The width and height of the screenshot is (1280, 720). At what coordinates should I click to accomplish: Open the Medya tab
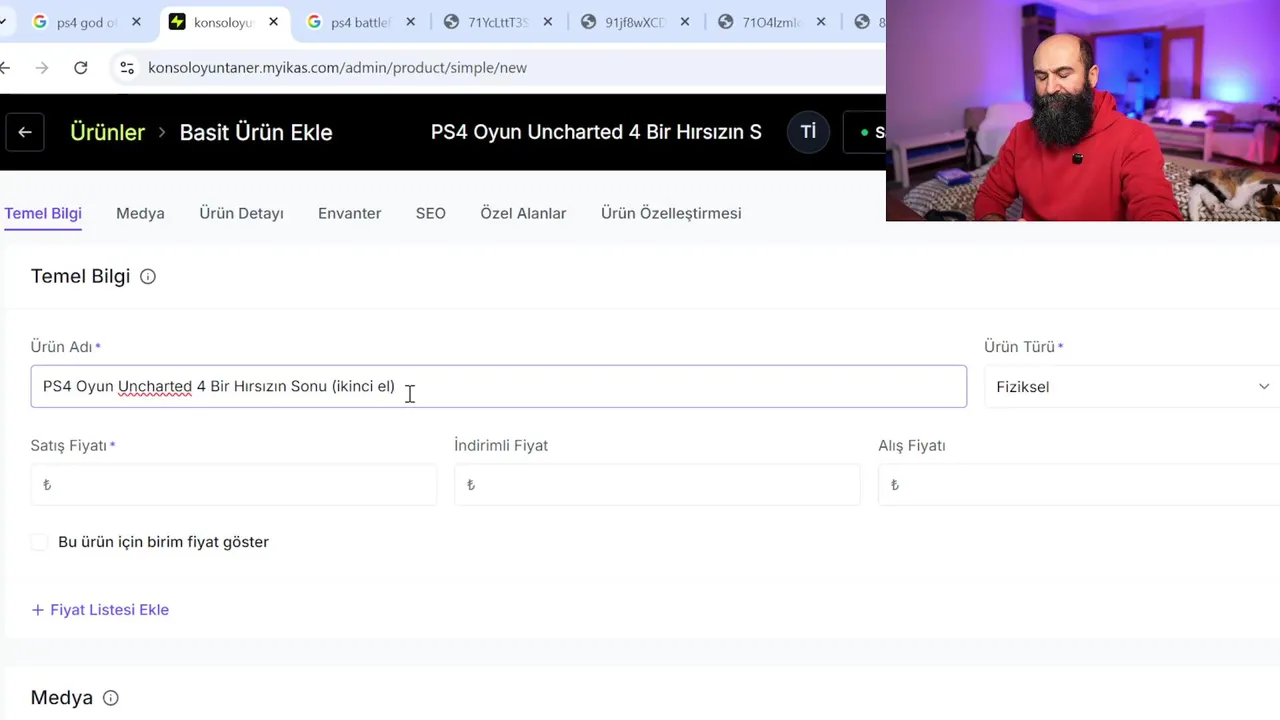tap(140, 213)
